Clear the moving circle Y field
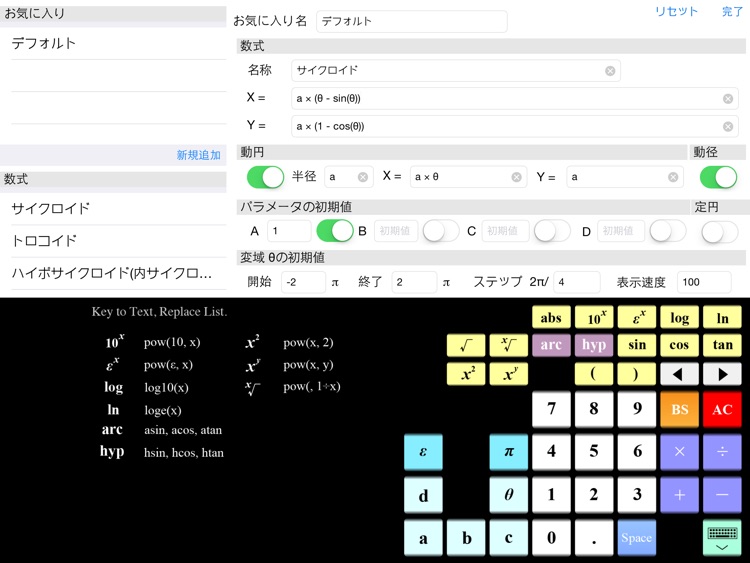This screenshot has height=563, width=750. [x=673, y=177]
